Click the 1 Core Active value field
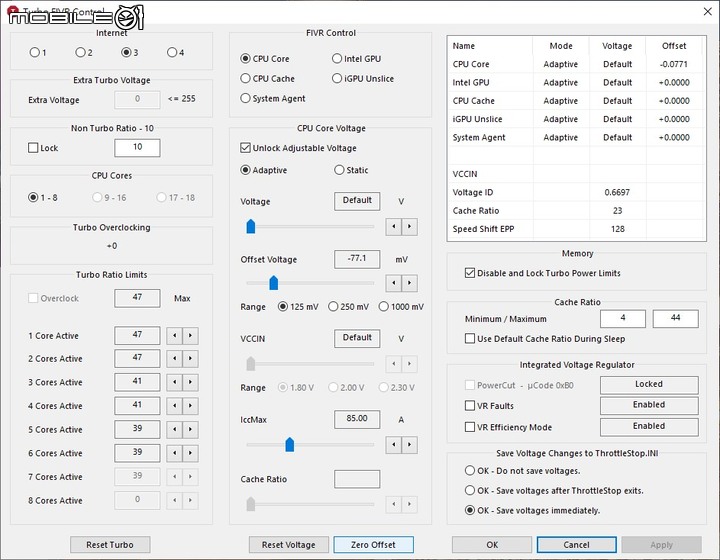This screenshot has width=720, height=560. (137, 336)
